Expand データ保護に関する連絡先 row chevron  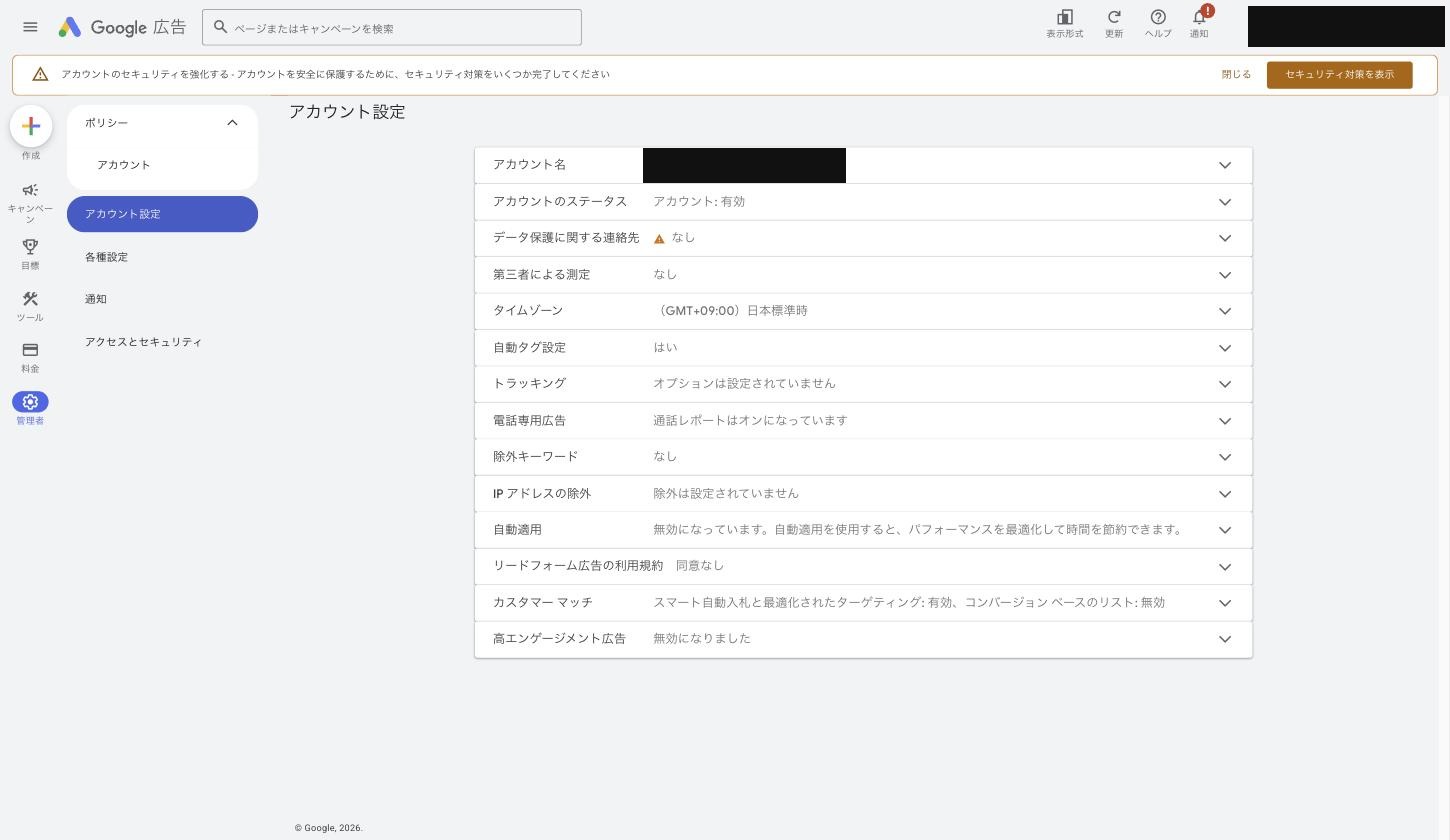1225,238
